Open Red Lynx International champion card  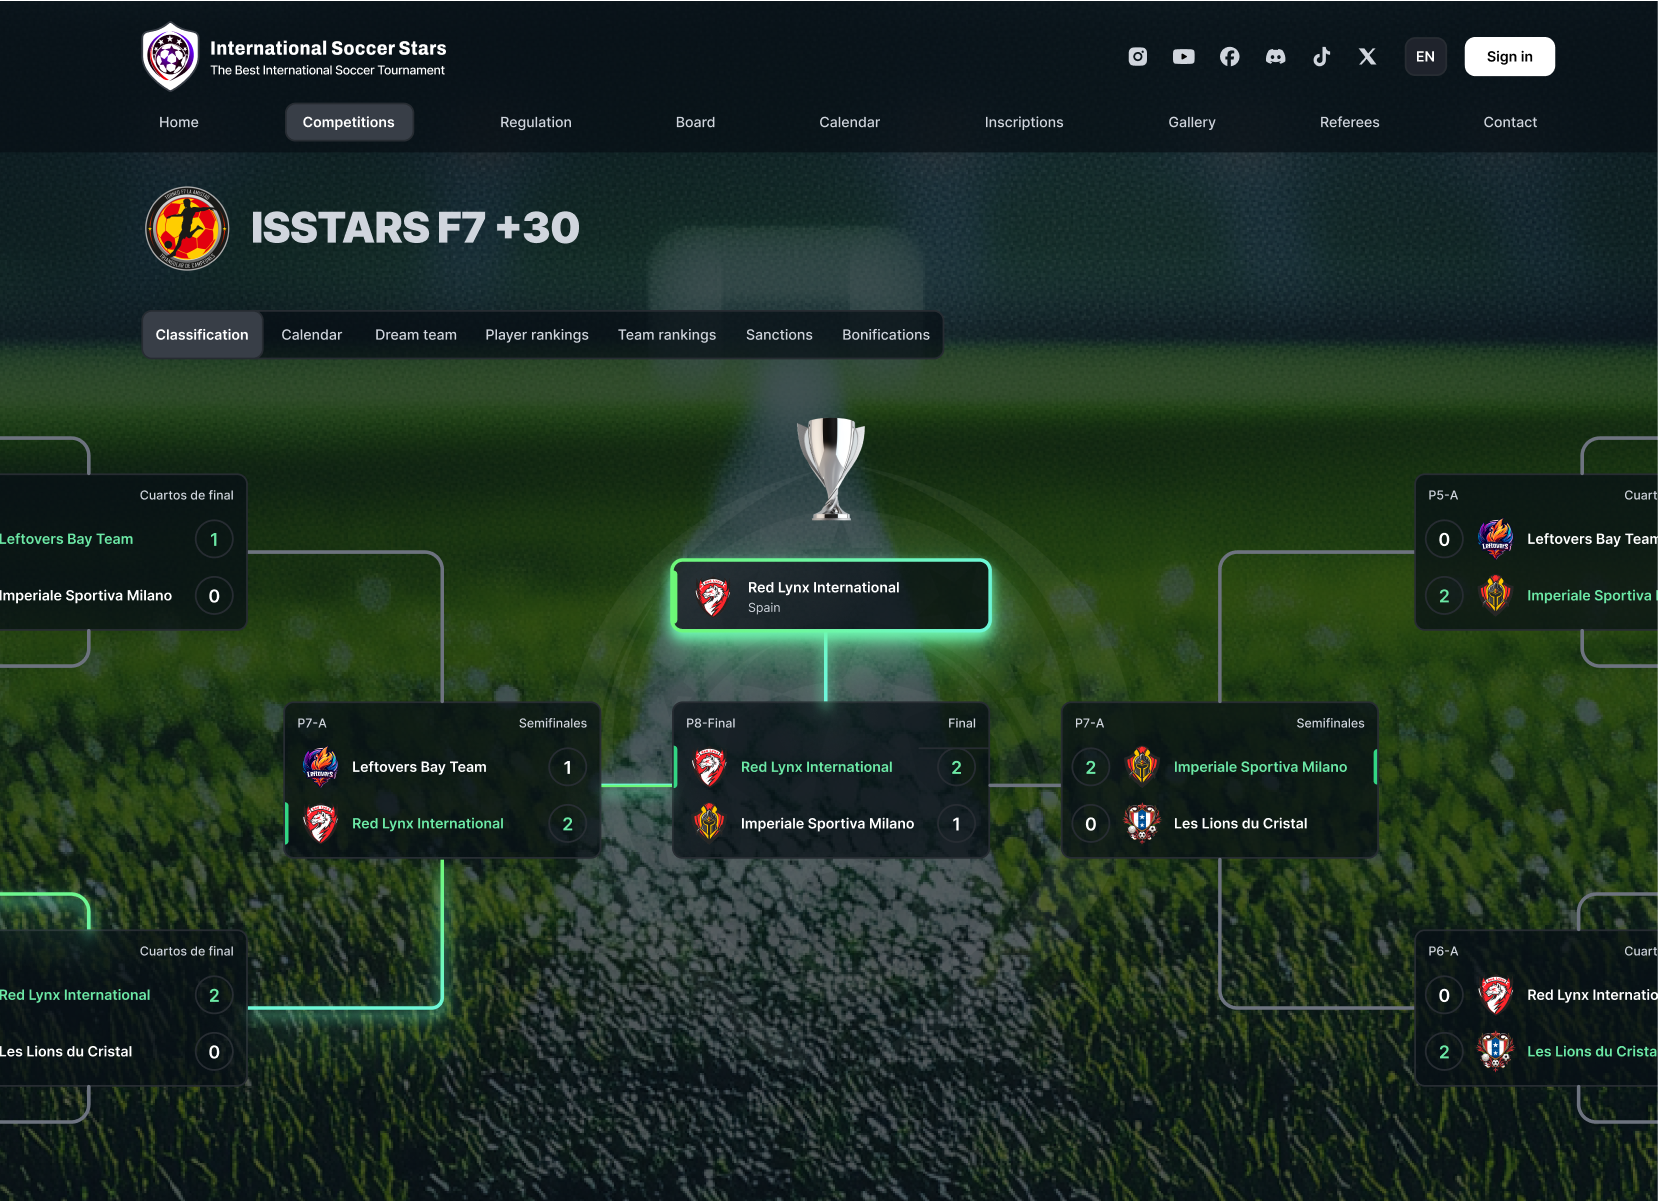[831, 596]
